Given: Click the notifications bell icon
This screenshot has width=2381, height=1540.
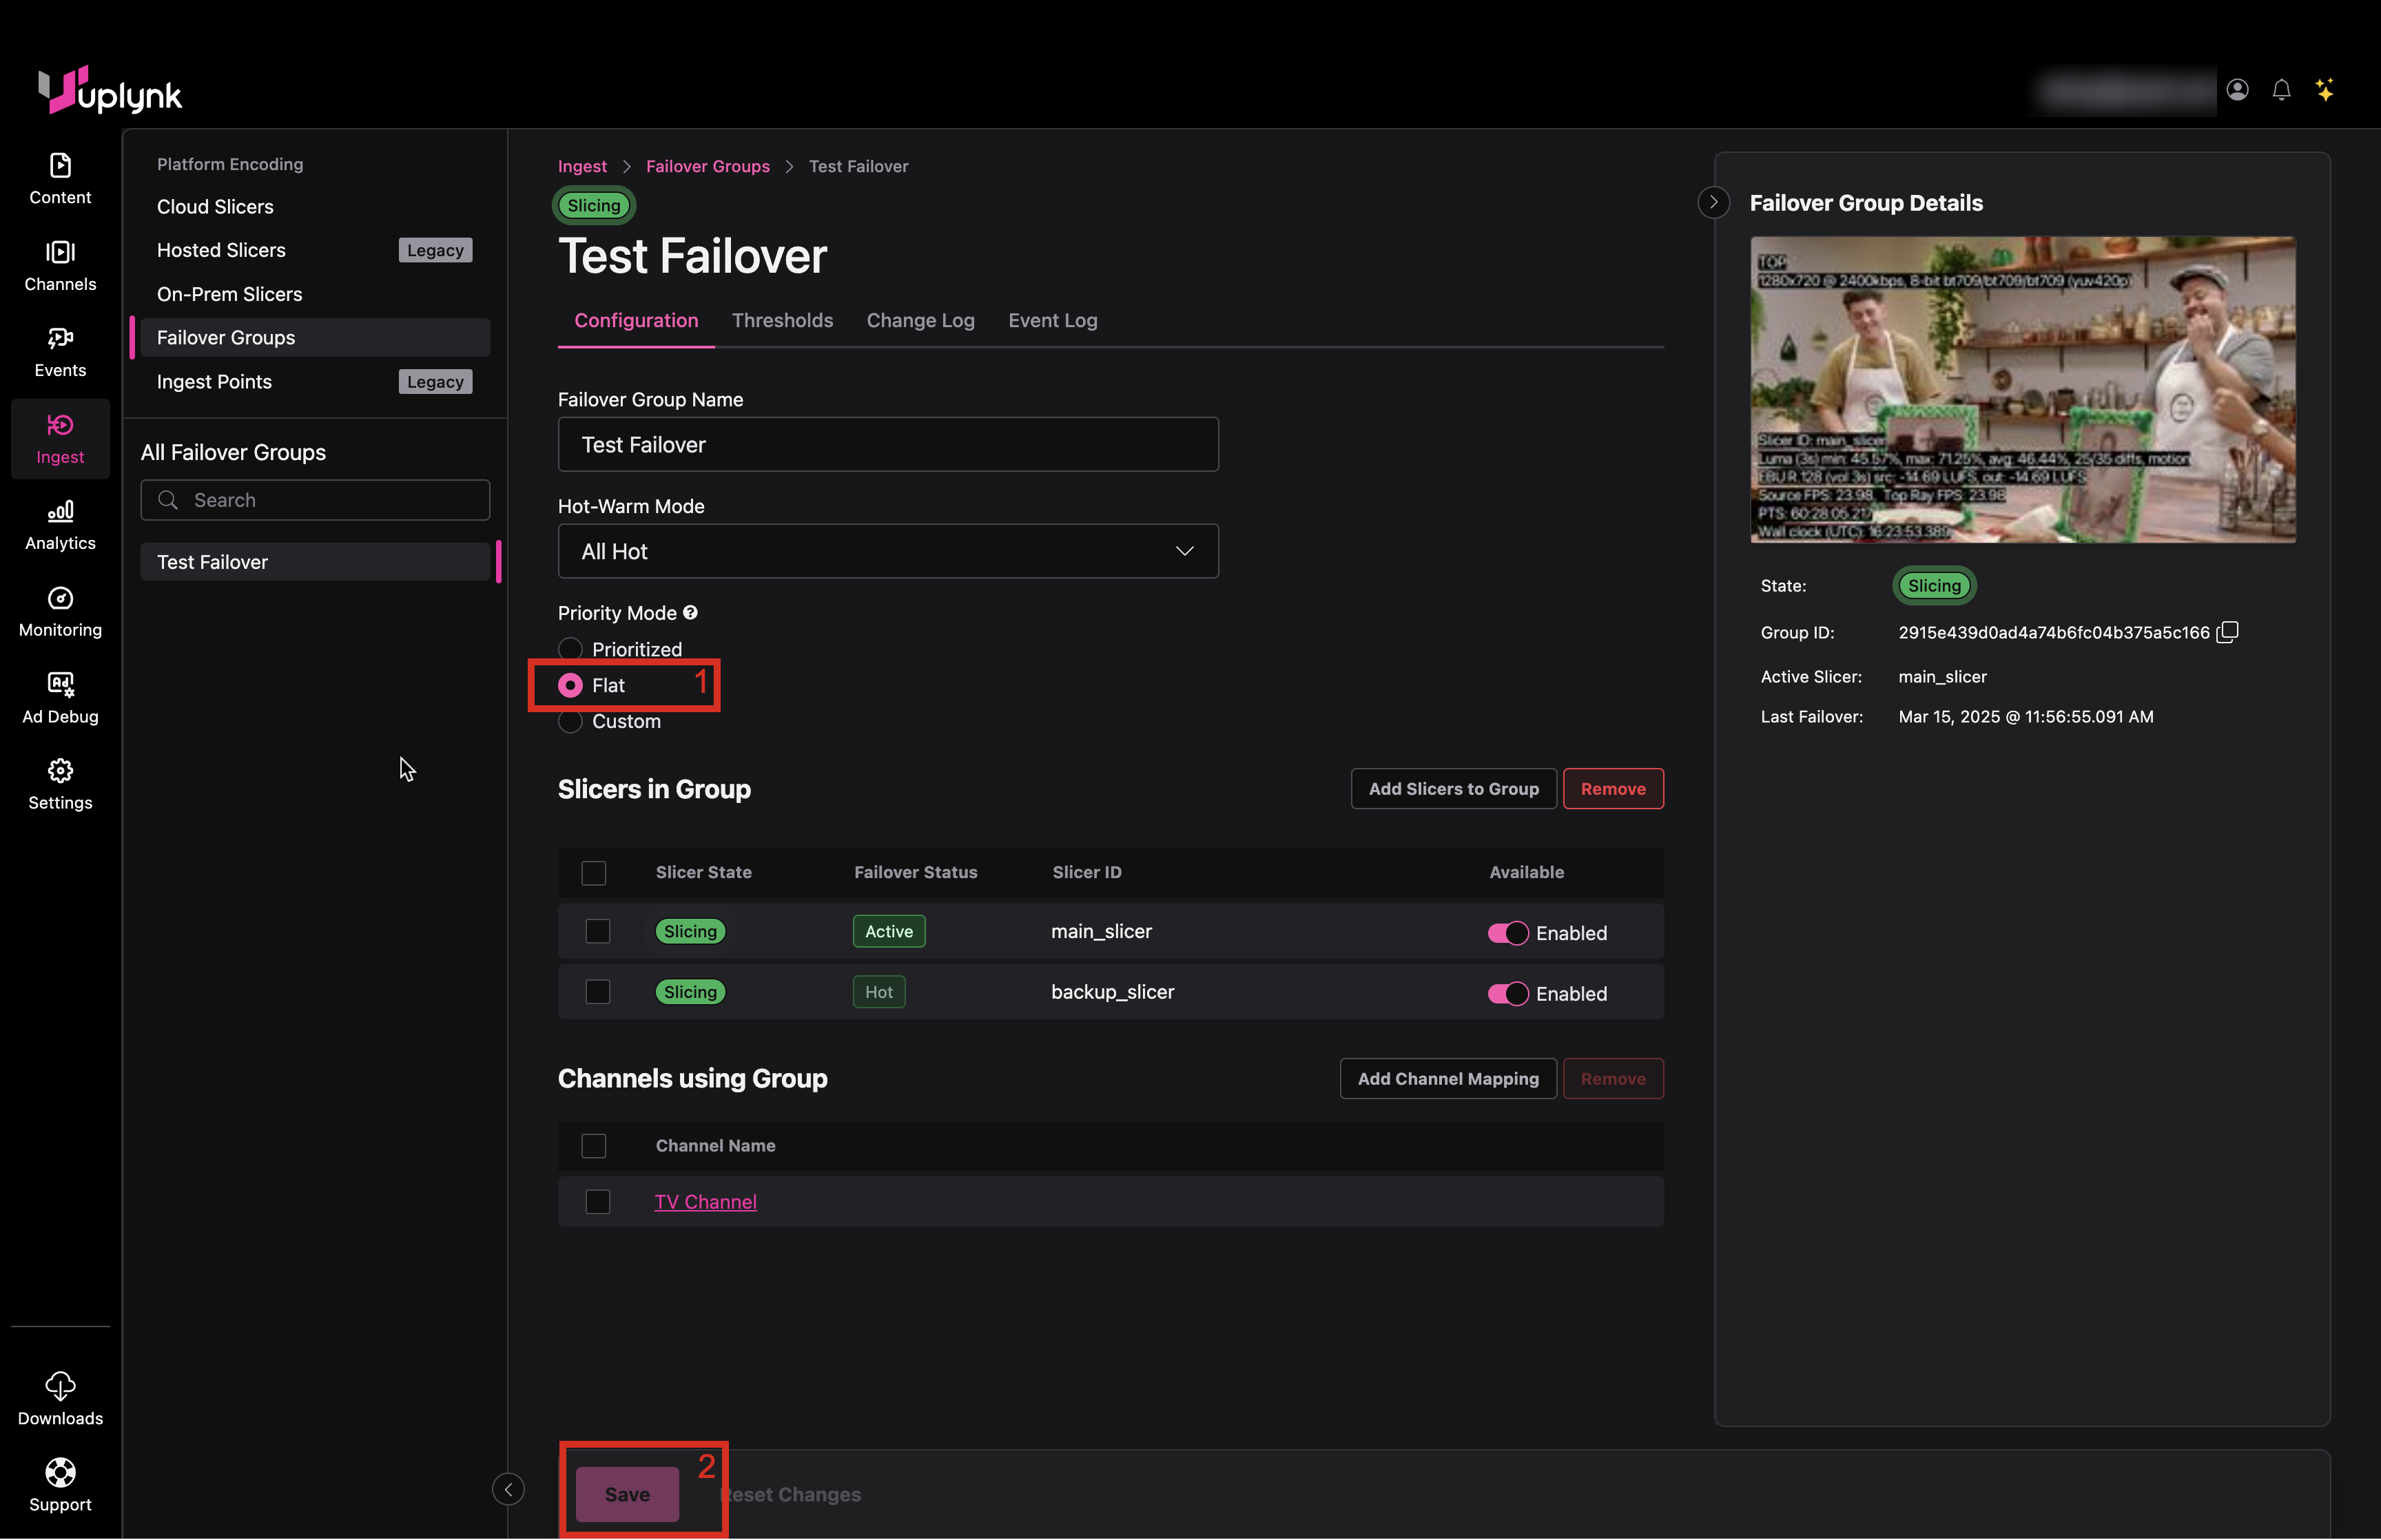Looking at the screenshot, I should [2281, 90].
